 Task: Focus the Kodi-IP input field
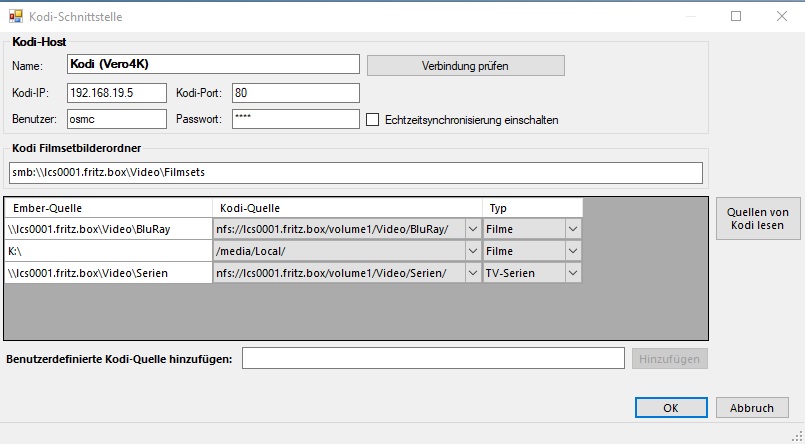117,93
